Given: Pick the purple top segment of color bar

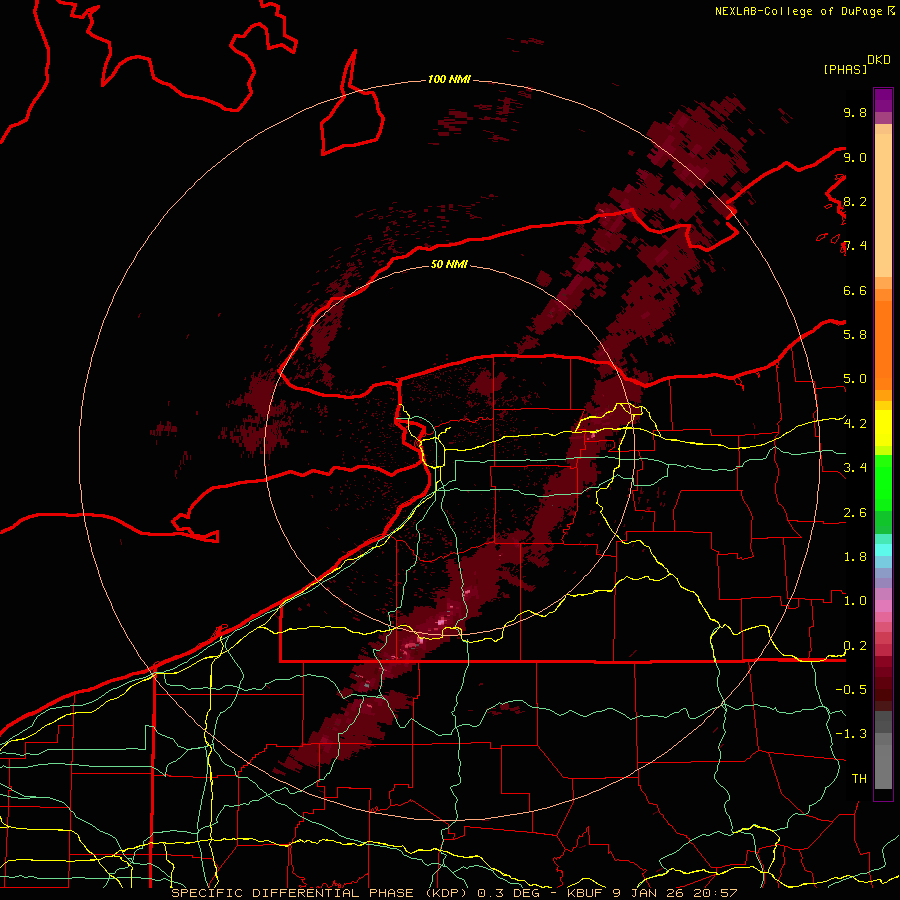Looking at the screenshot, I should [883, 100].
